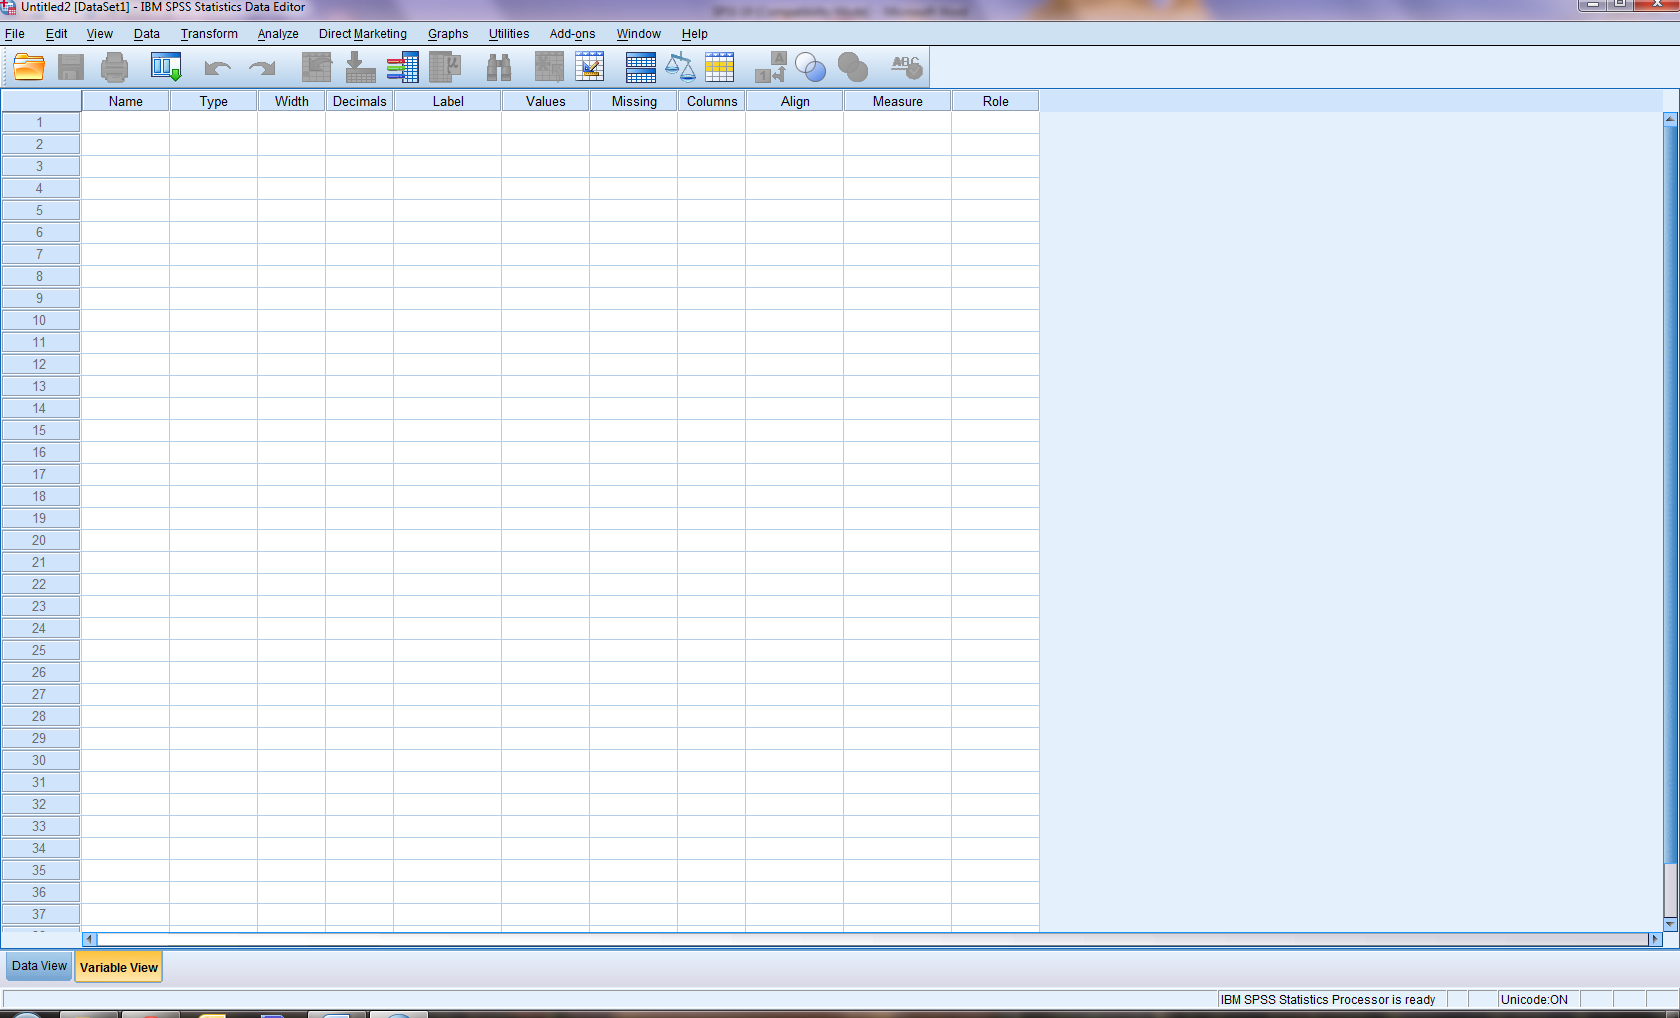
Task: Click Name cell in row 1
Action: tap(126, 122)
